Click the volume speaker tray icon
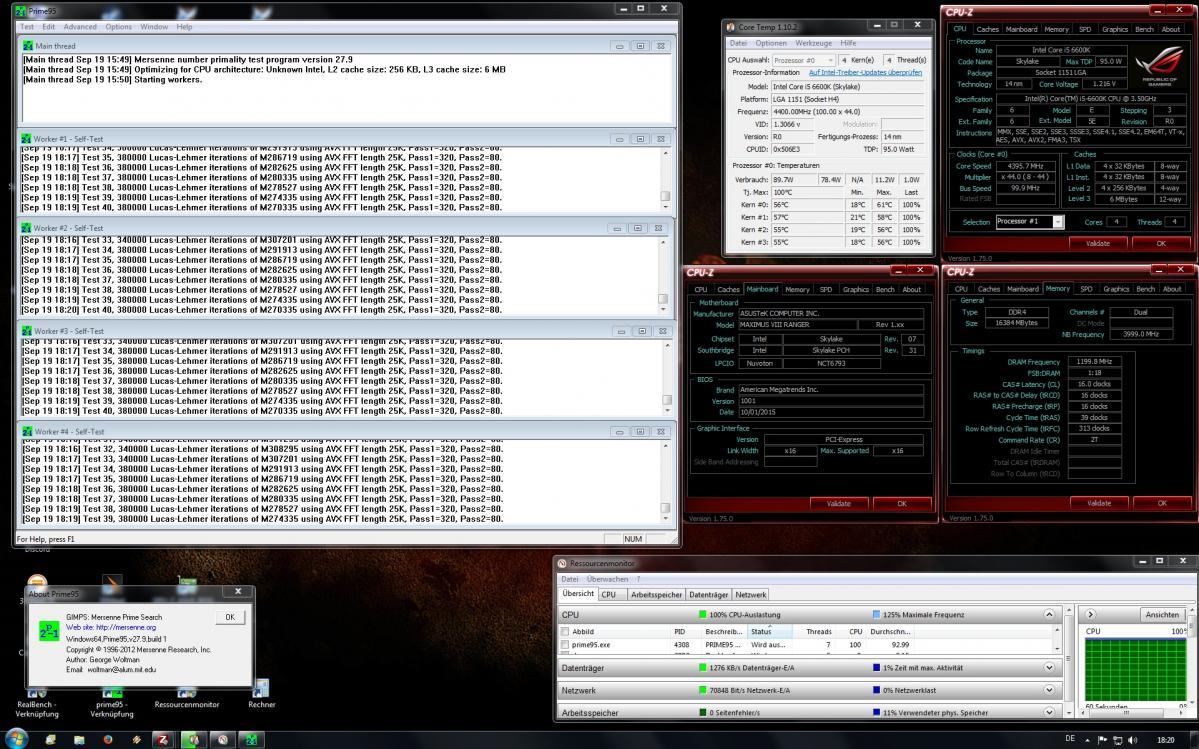The height and width of the screenshot is (749, 1199). 1132,740
